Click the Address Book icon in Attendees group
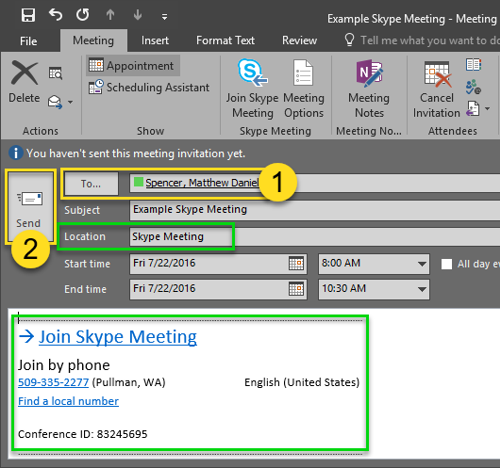 tap(473, 65)
